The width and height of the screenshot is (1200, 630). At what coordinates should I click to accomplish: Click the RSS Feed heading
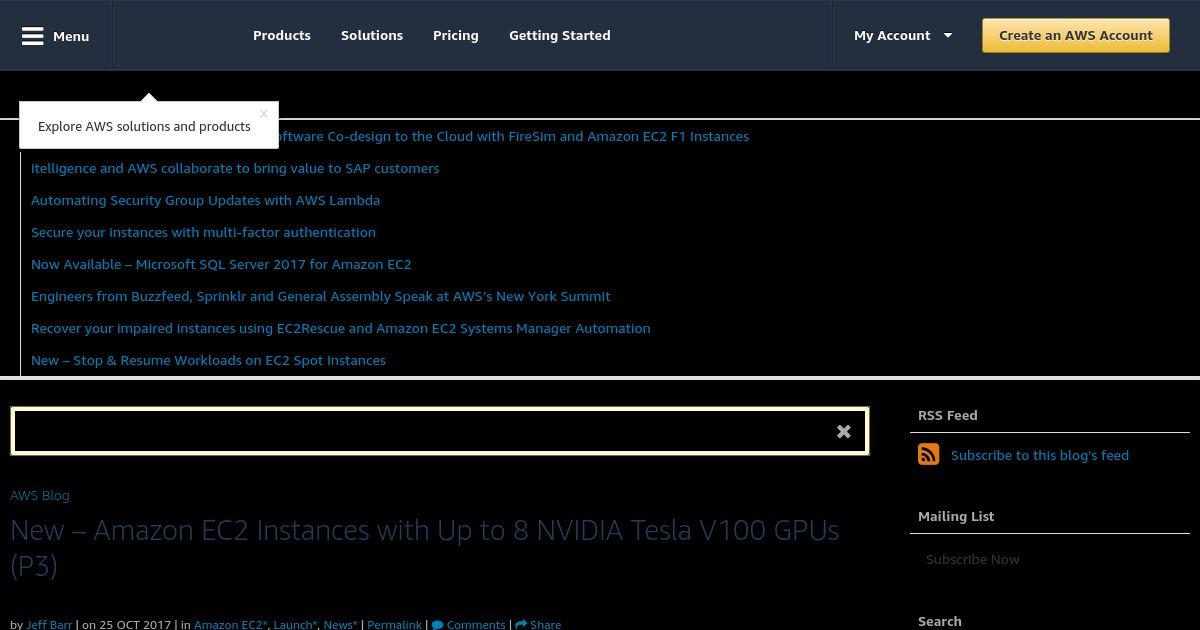[948, 415]
